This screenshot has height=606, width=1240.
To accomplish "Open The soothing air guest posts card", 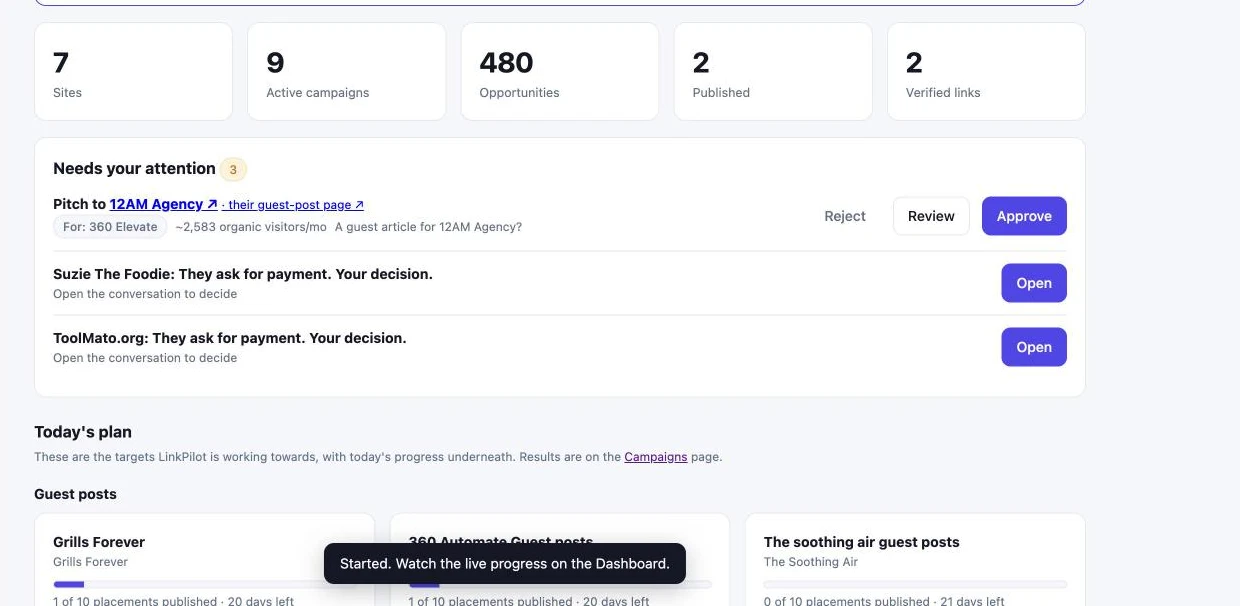I will [x=915, y=560].
